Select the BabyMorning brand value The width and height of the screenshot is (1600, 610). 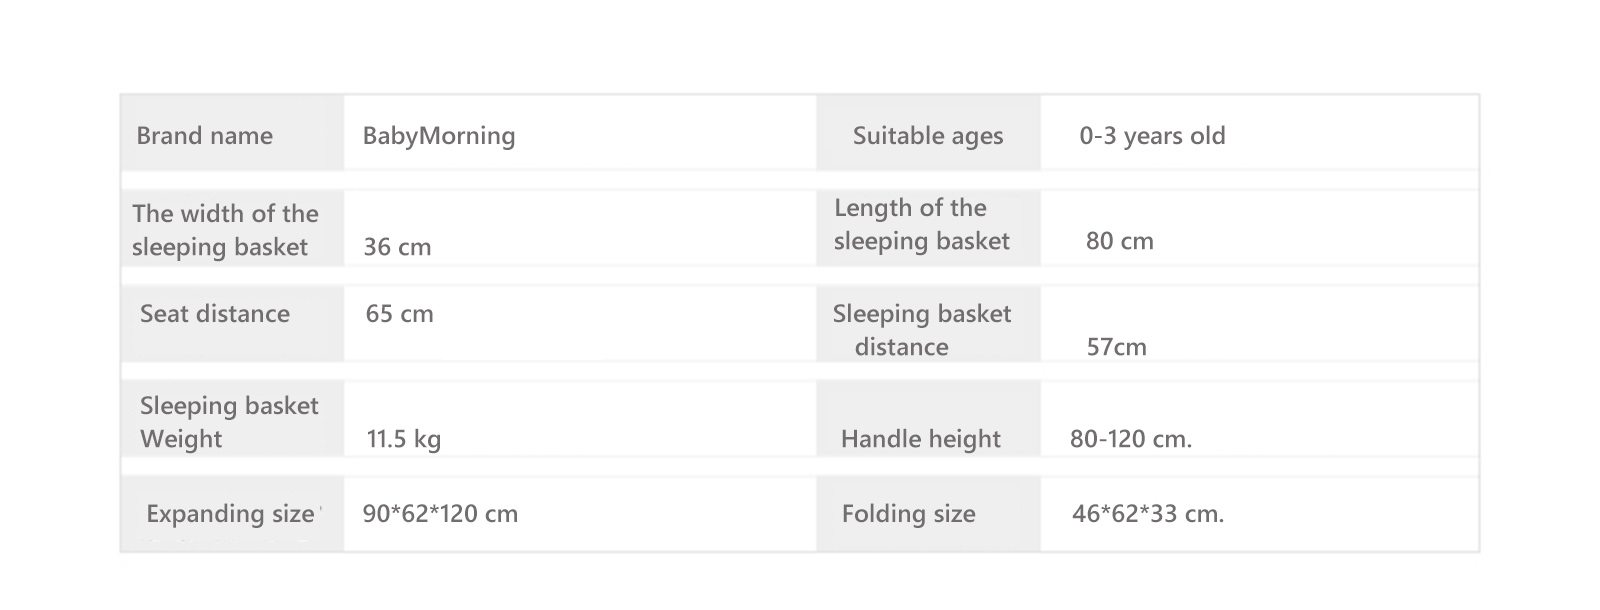coord(439,136)
